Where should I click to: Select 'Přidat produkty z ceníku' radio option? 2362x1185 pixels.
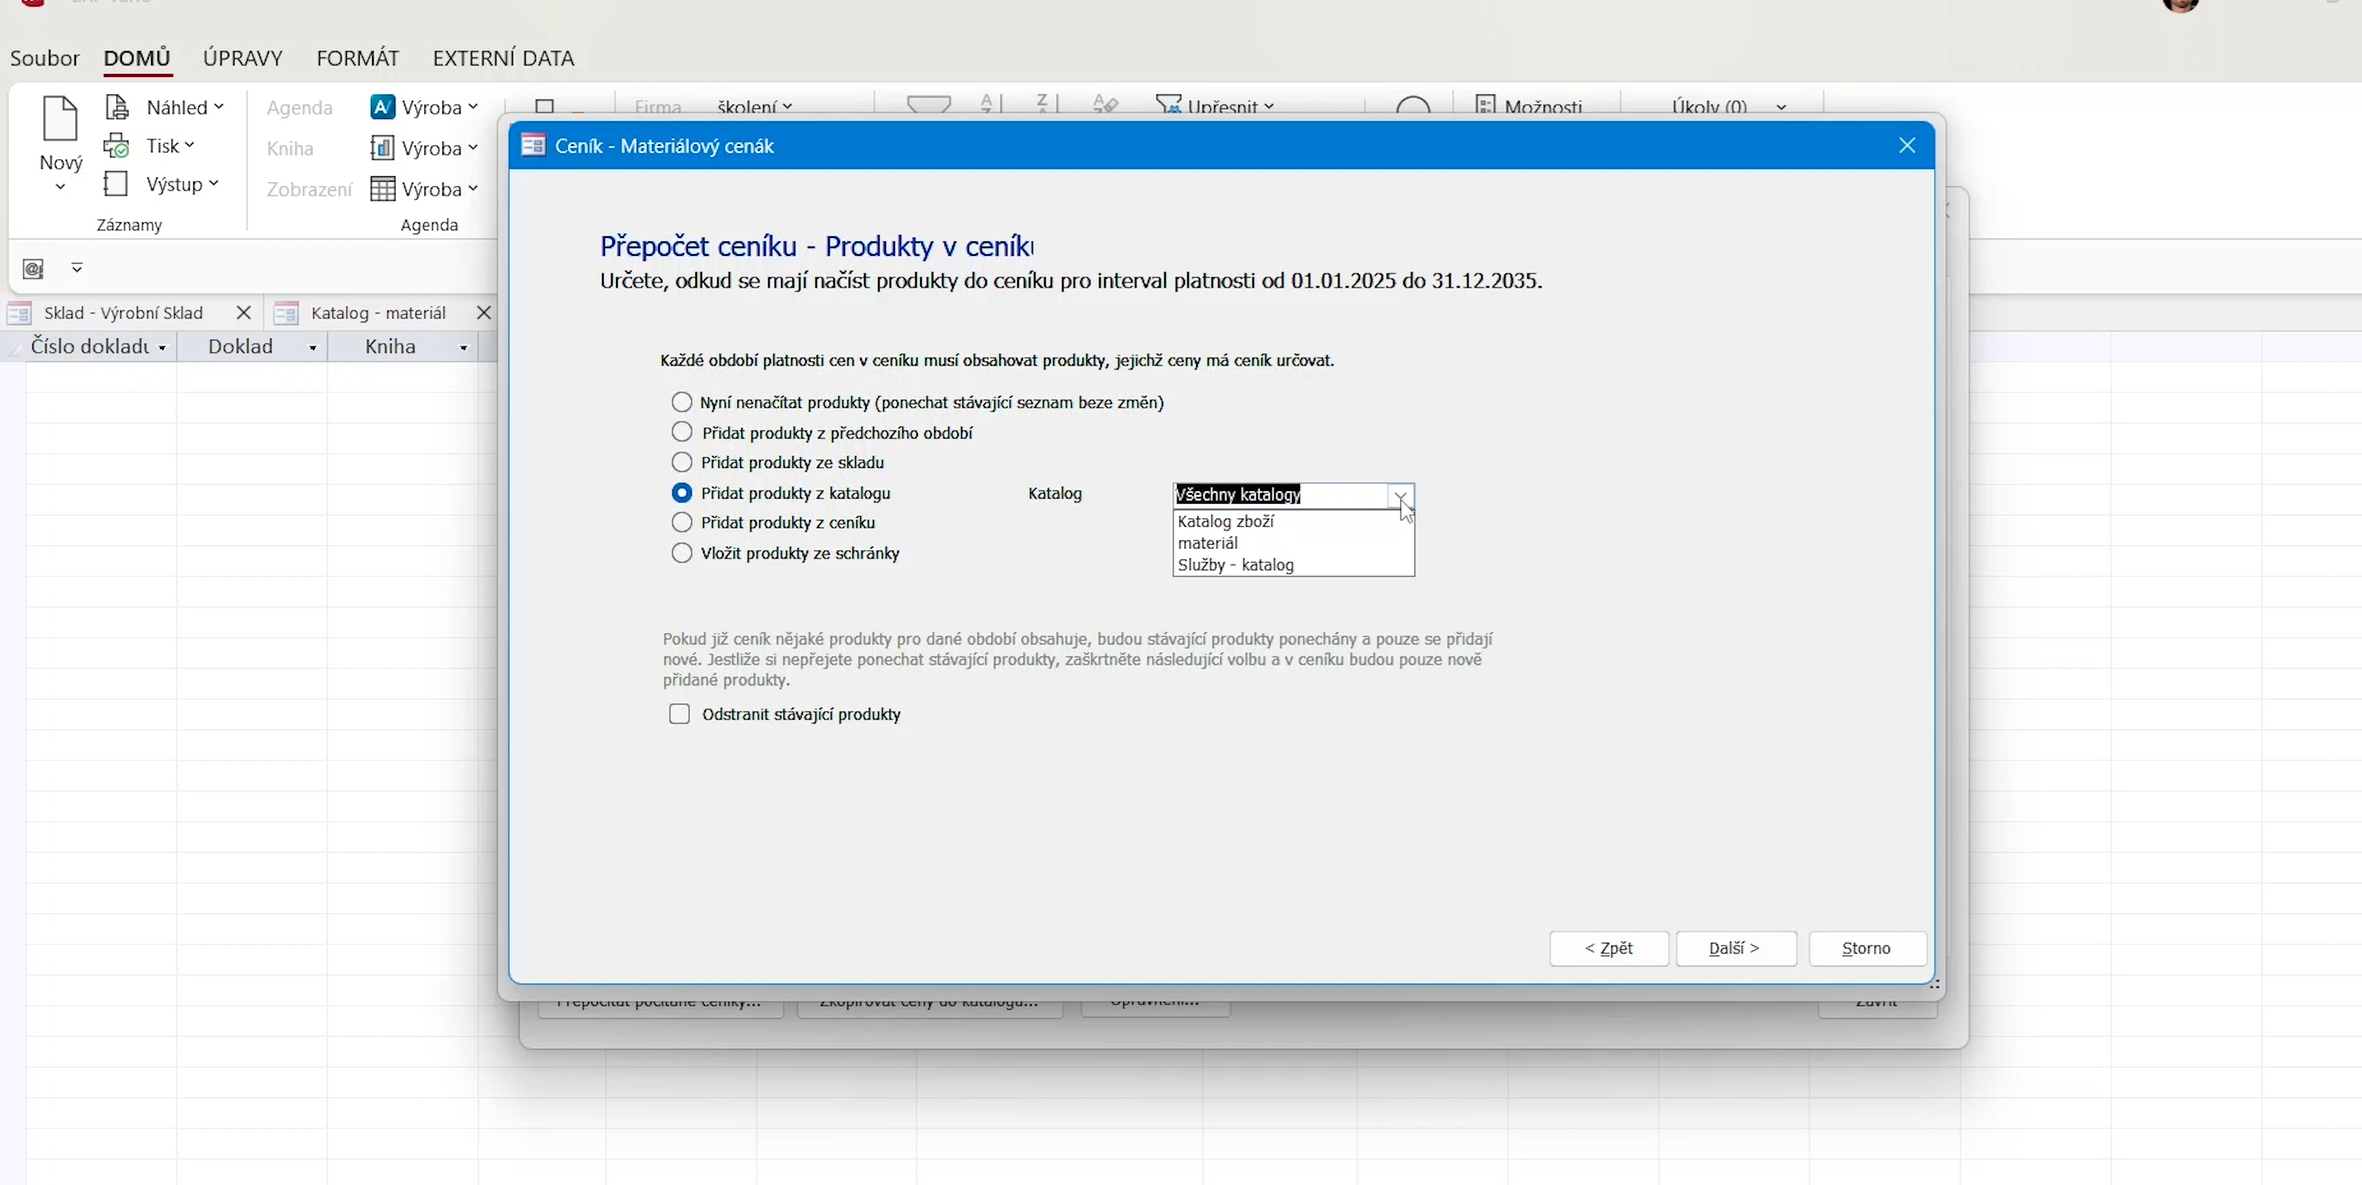pyautogui.click(x=682, y=523)
